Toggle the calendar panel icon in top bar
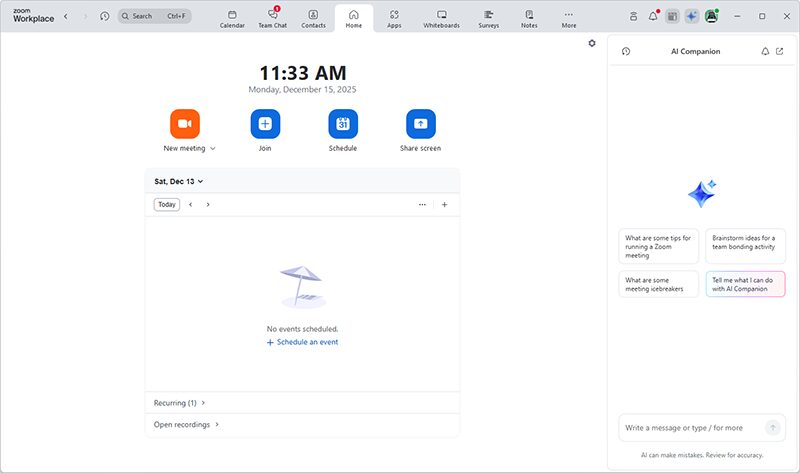The height and width of the screenshot is (473, 800). pyautogui.click(x=673, y=16)
